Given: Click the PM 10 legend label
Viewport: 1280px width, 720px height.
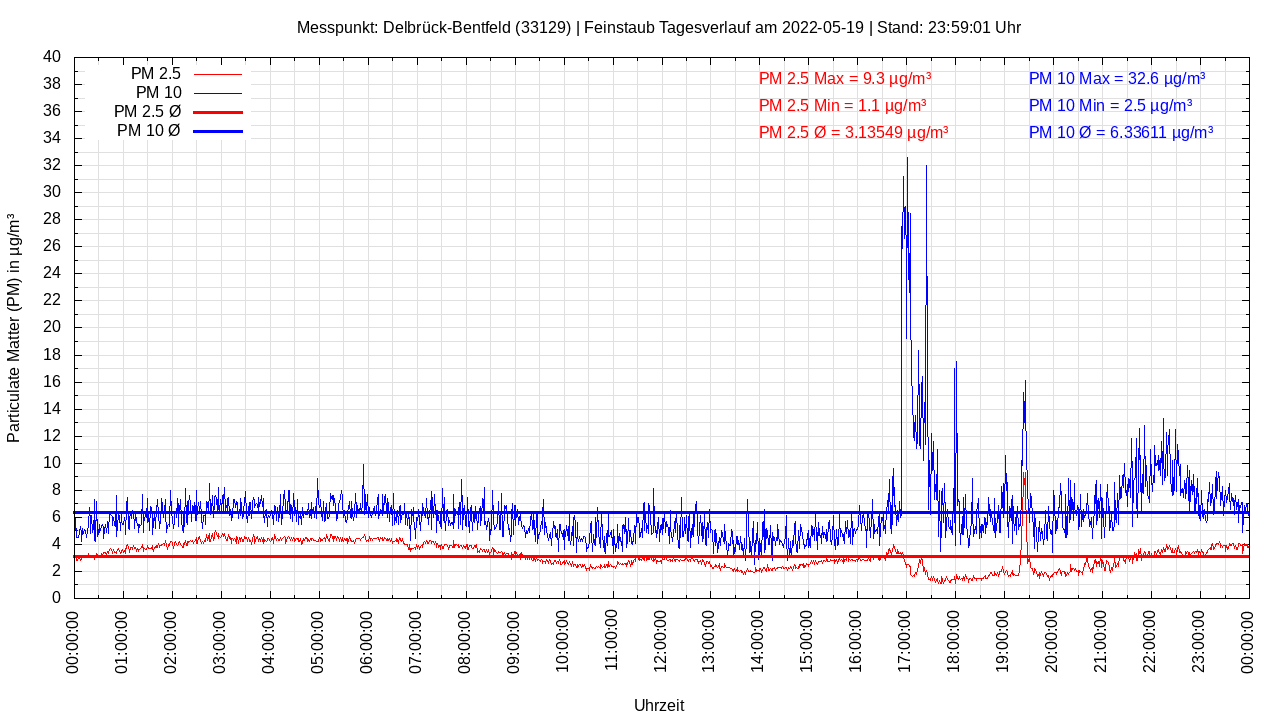Looking at the screenshot, I should tap(158, 93).
